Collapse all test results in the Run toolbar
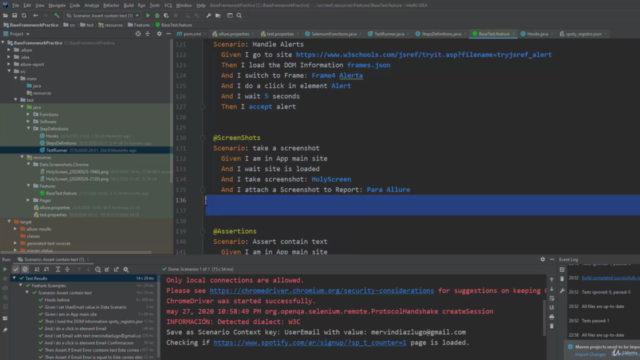Image resolution: width=640 pixels, height=360 pixels. (67, 269)
